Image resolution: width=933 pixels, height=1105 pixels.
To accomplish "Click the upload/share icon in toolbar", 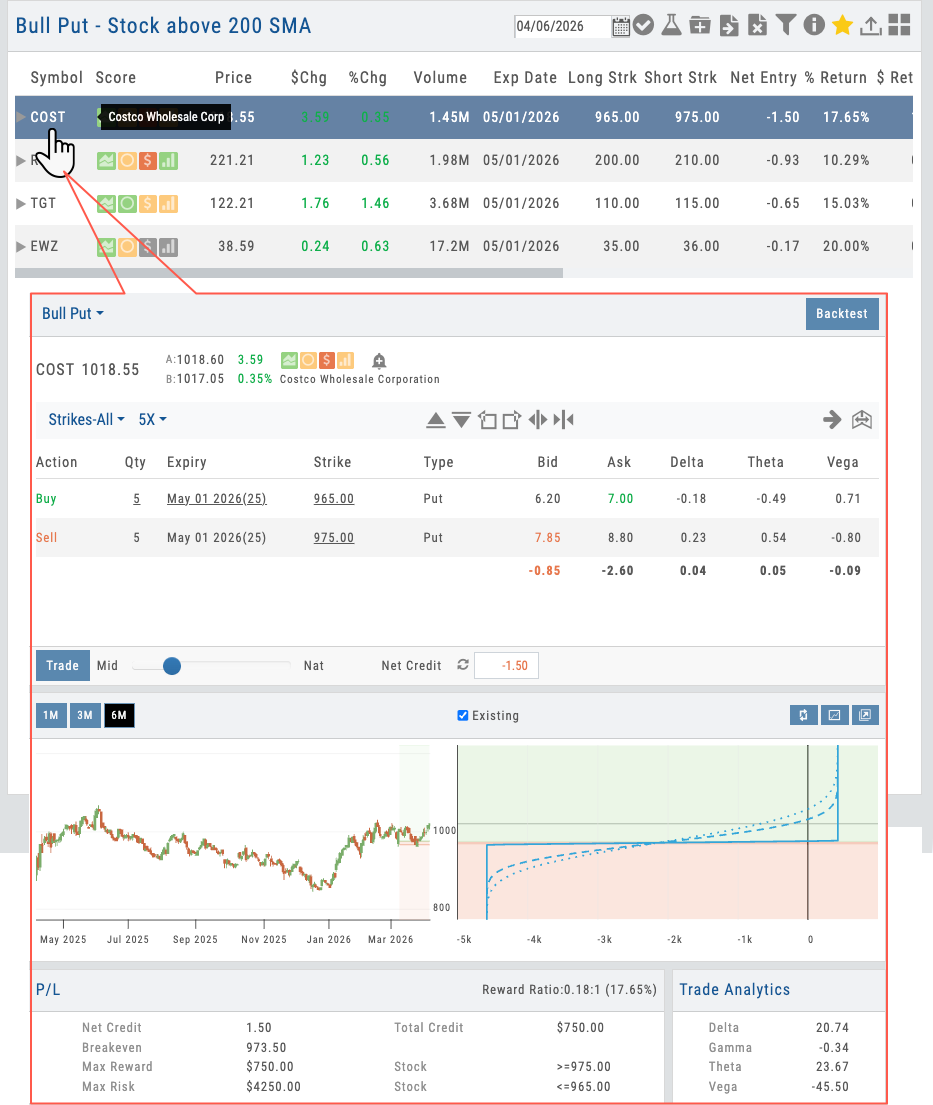I will tap(870, 26).
